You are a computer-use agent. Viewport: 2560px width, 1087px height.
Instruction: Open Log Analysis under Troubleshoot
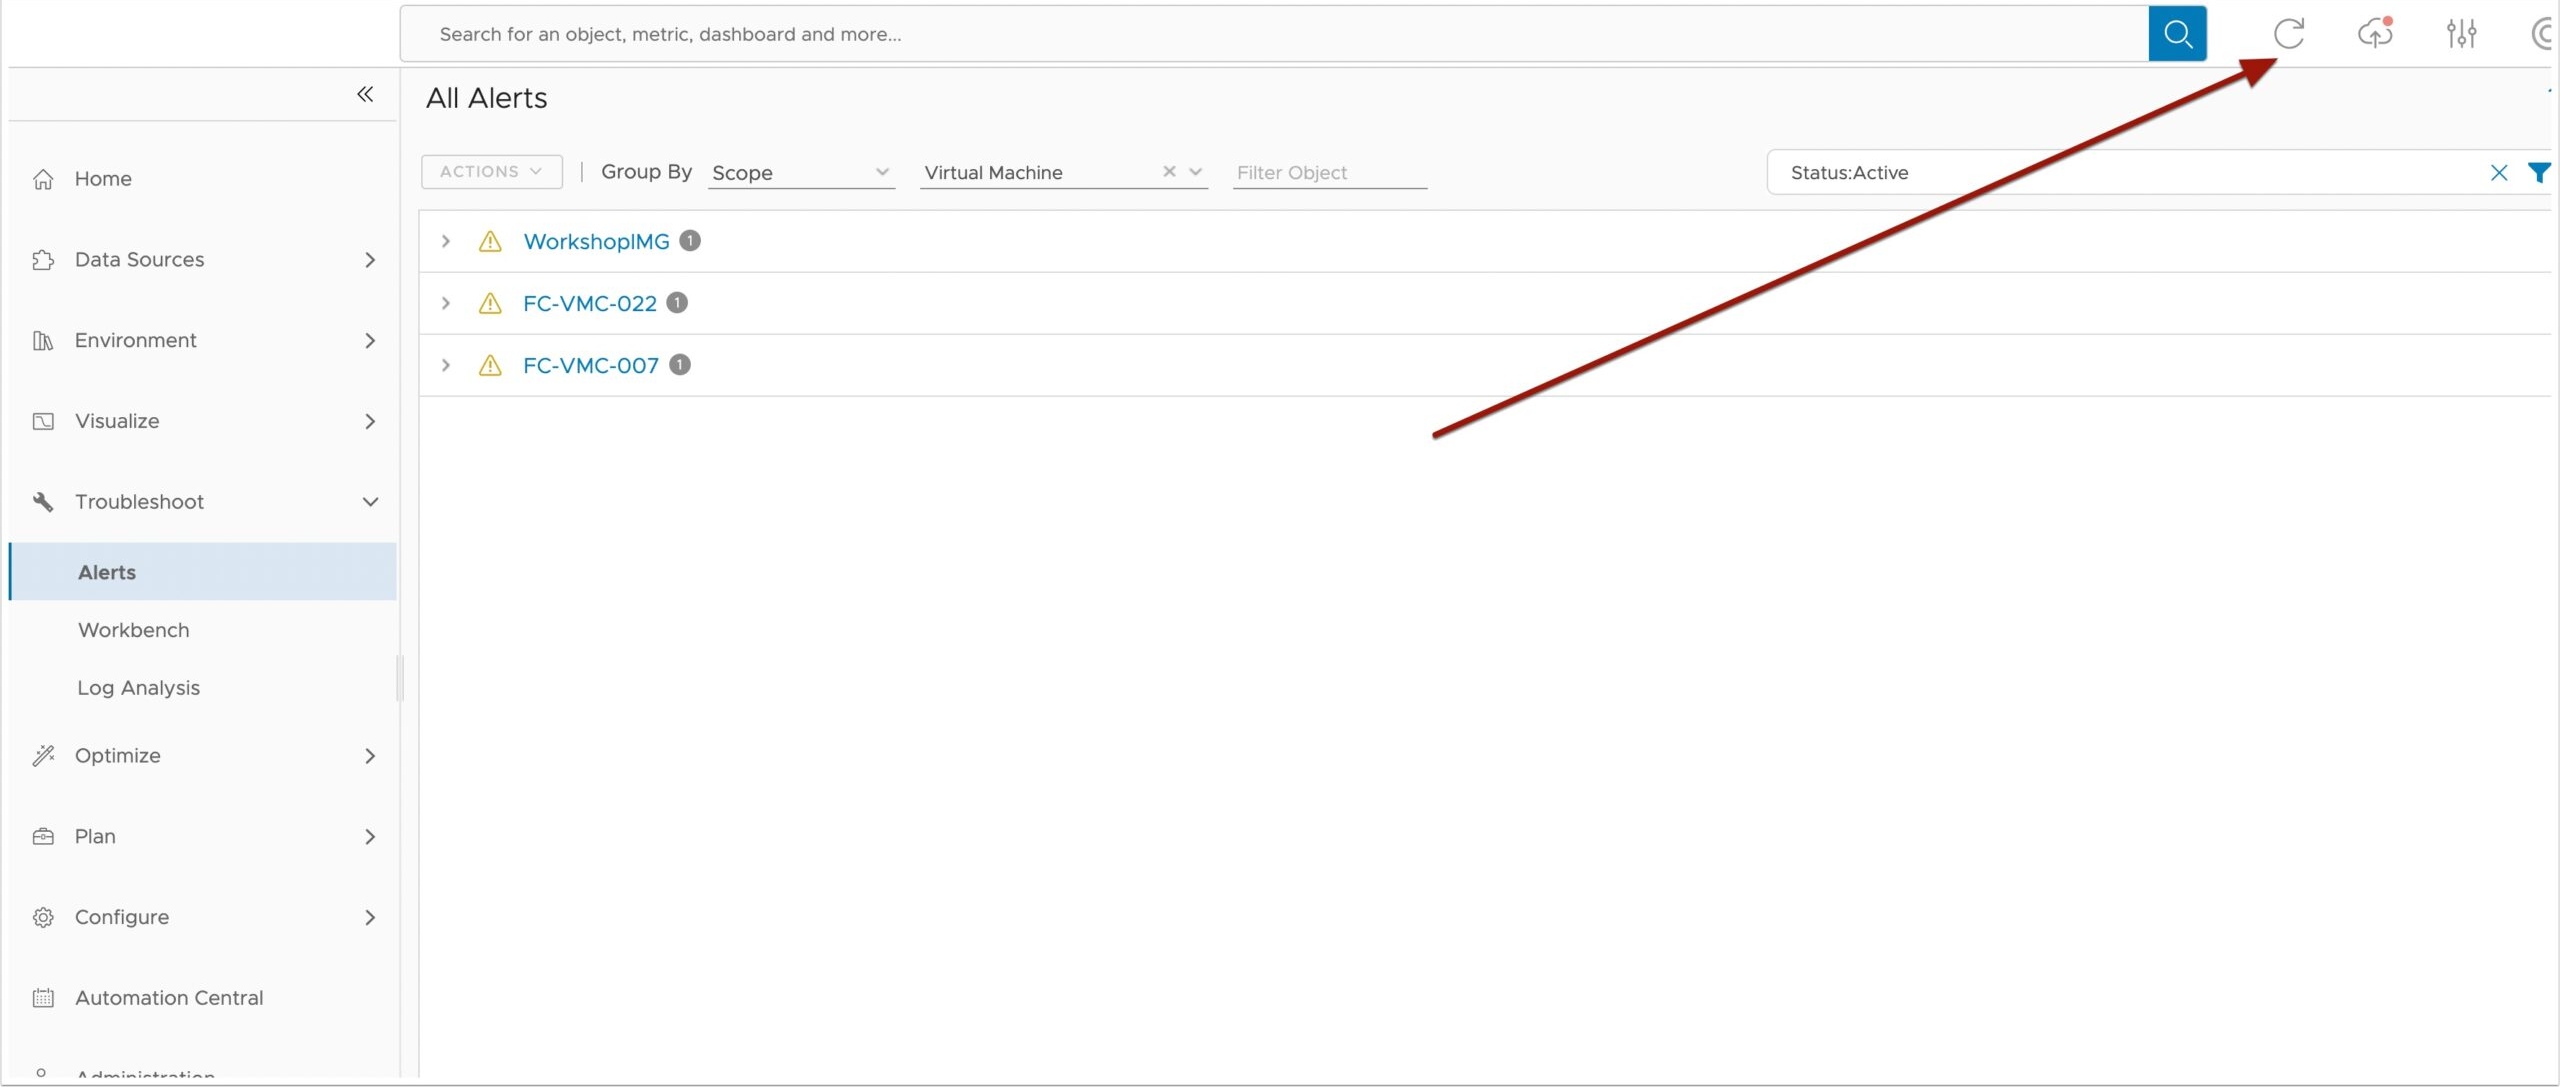click(x=139, y=688)
